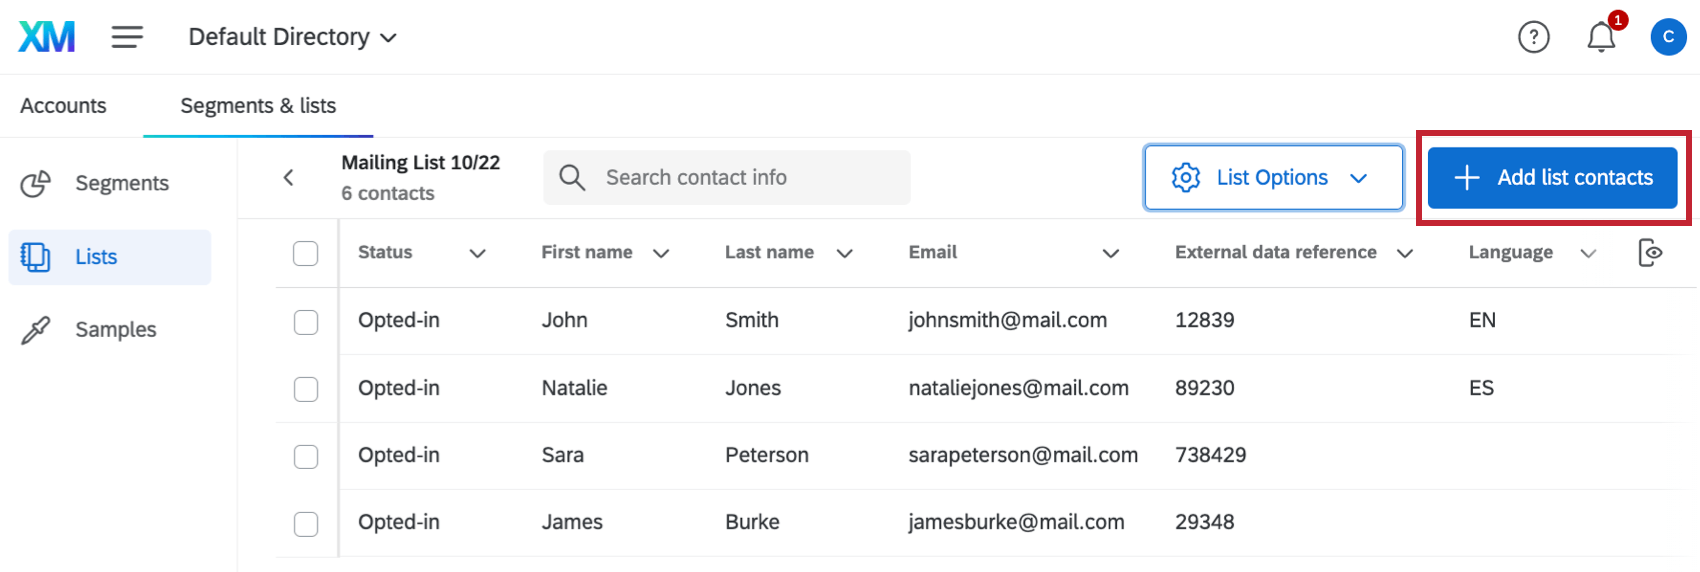Open the notifications bell
Viewport: 1700px width, 572px height.
coord(1601,37)
